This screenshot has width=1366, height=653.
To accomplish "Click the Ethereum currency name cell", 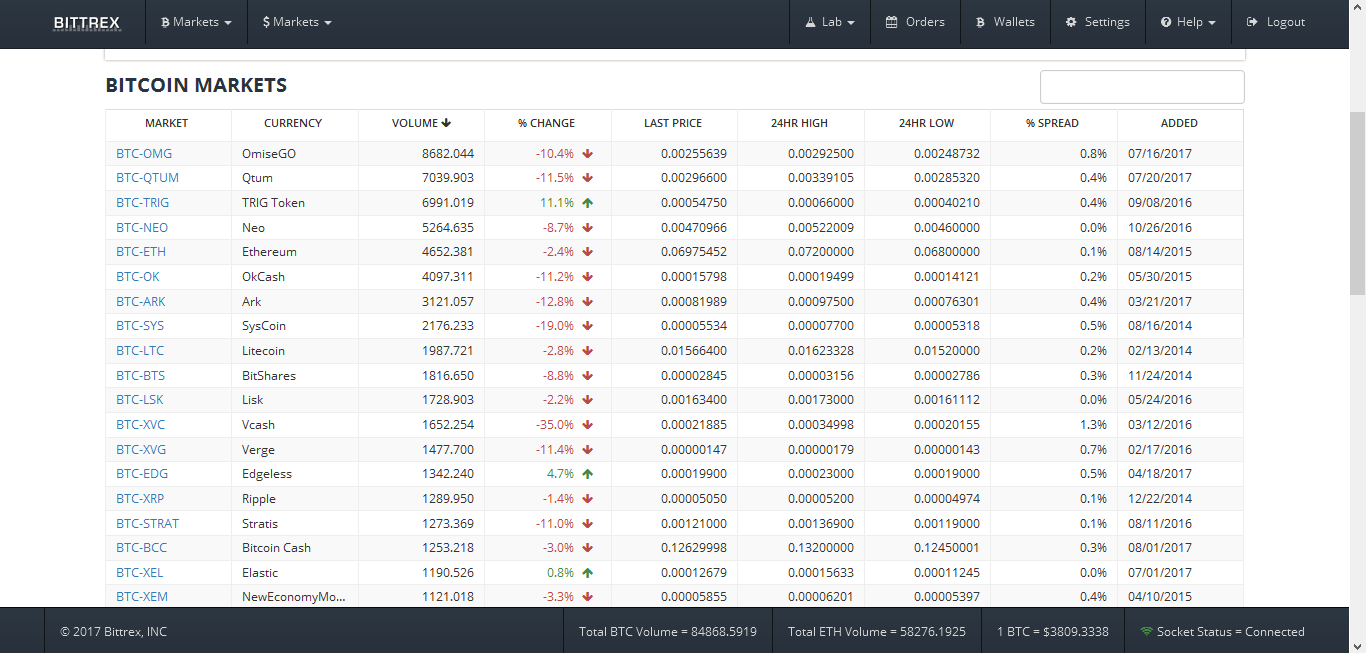I will tap(295, 252).
